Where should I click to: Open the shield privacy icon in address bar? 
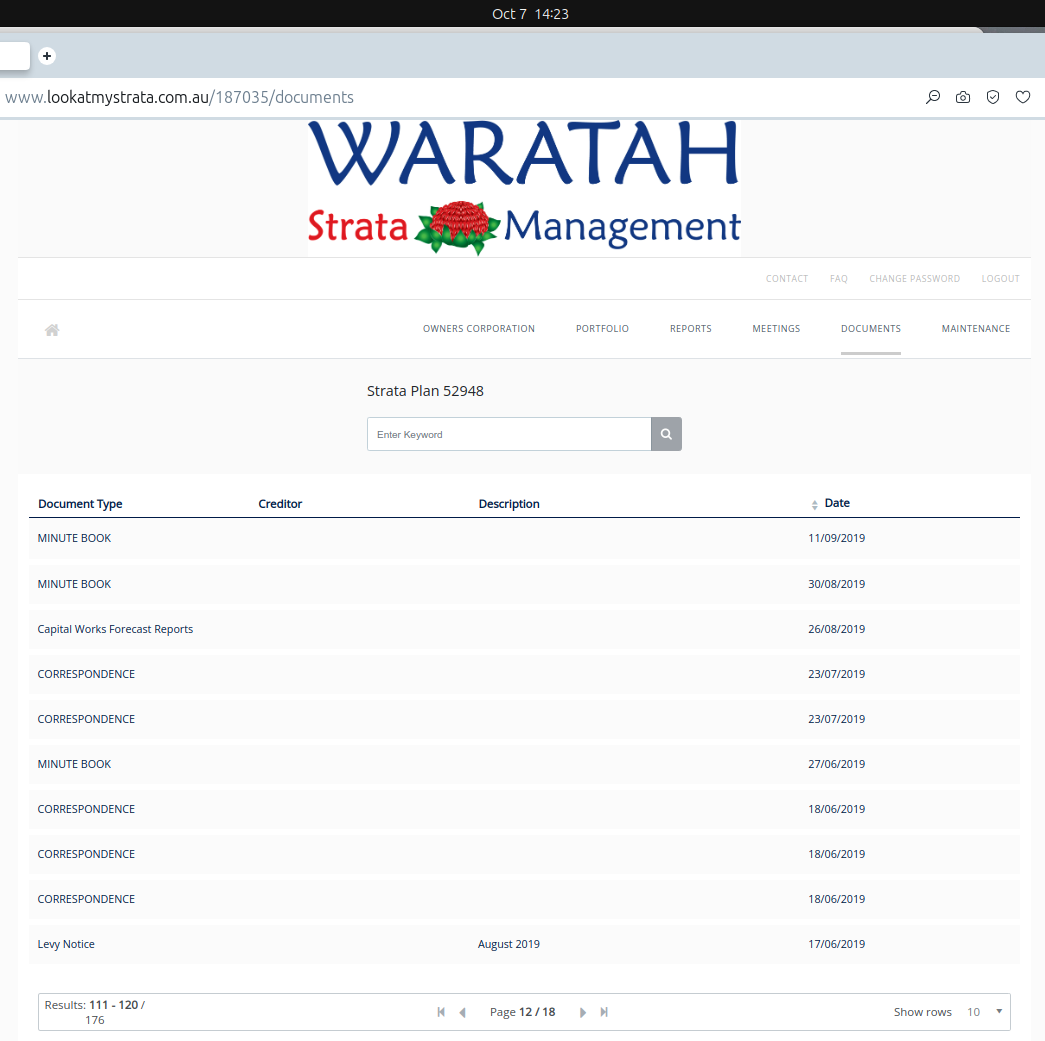click(993, 97)
